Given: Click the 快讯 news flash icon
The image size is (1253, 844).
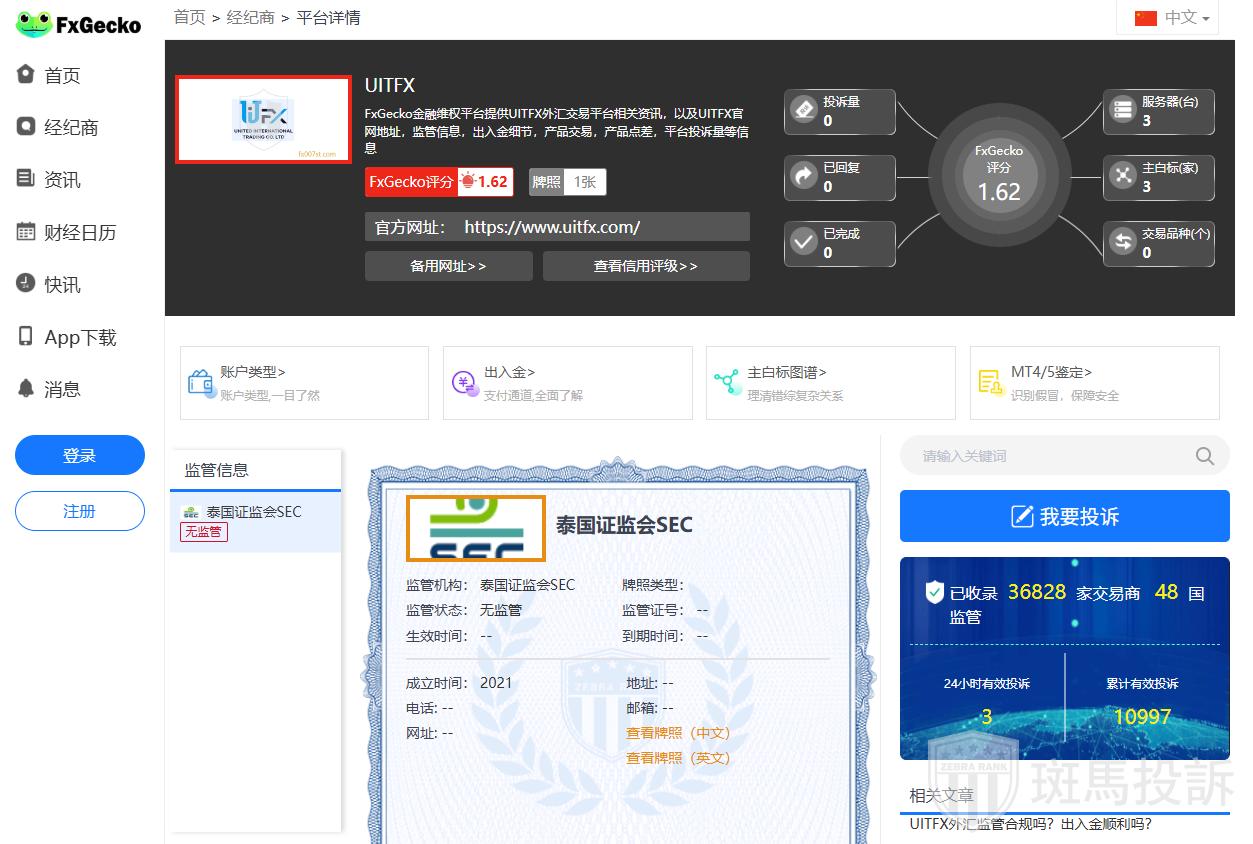Looking at the screenshot, I should 26,284.
